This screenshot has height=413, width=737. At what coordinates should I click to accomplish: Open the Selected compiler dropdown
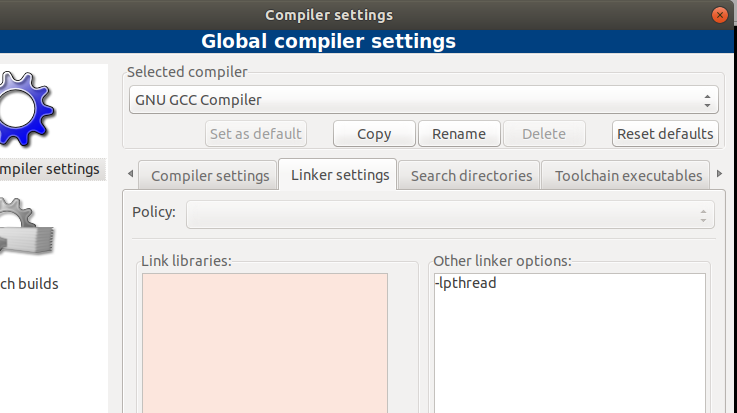(x=423, y=100)
